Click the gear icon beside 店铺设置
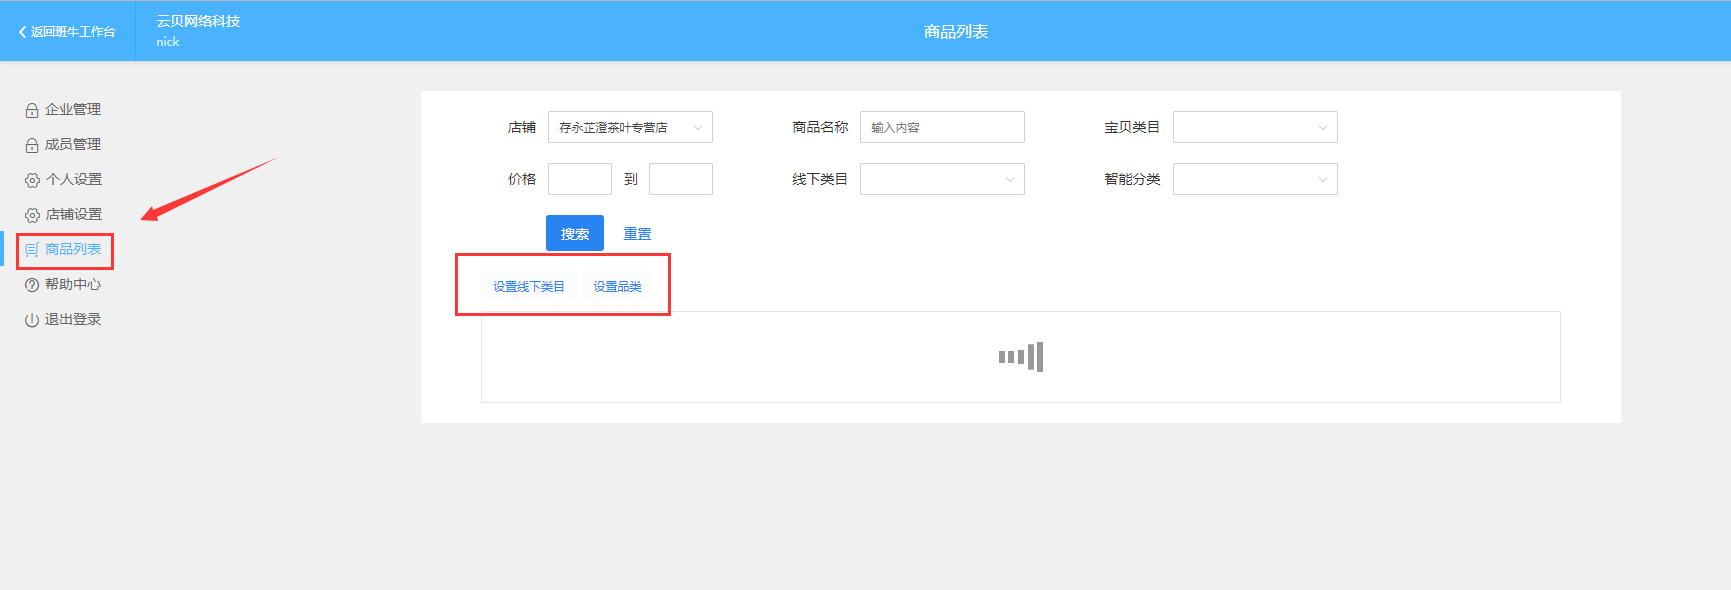 [32, 215]
